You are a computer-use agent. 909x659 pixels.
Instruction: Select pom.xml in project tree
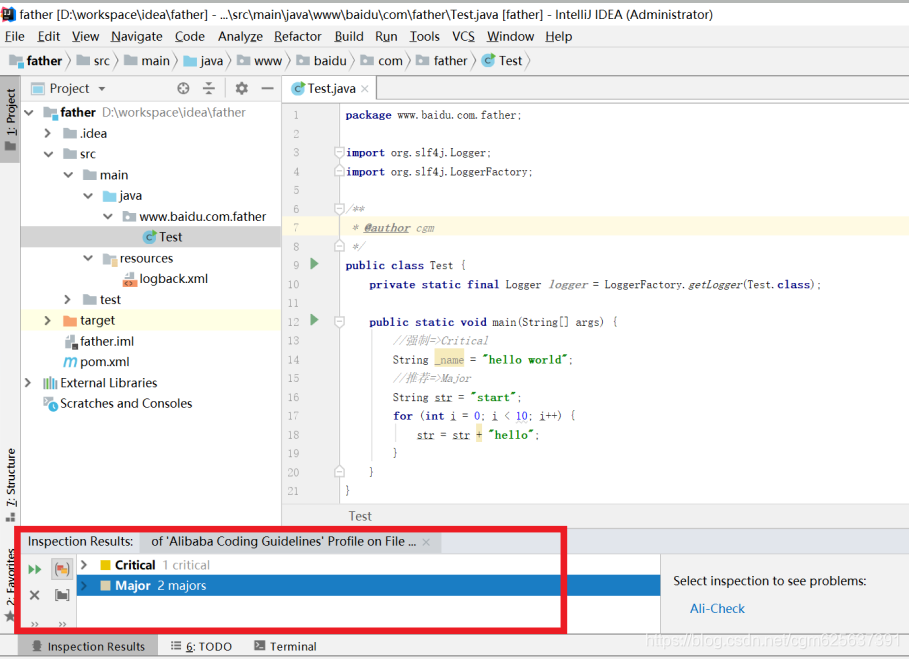[x=96, y=362]
